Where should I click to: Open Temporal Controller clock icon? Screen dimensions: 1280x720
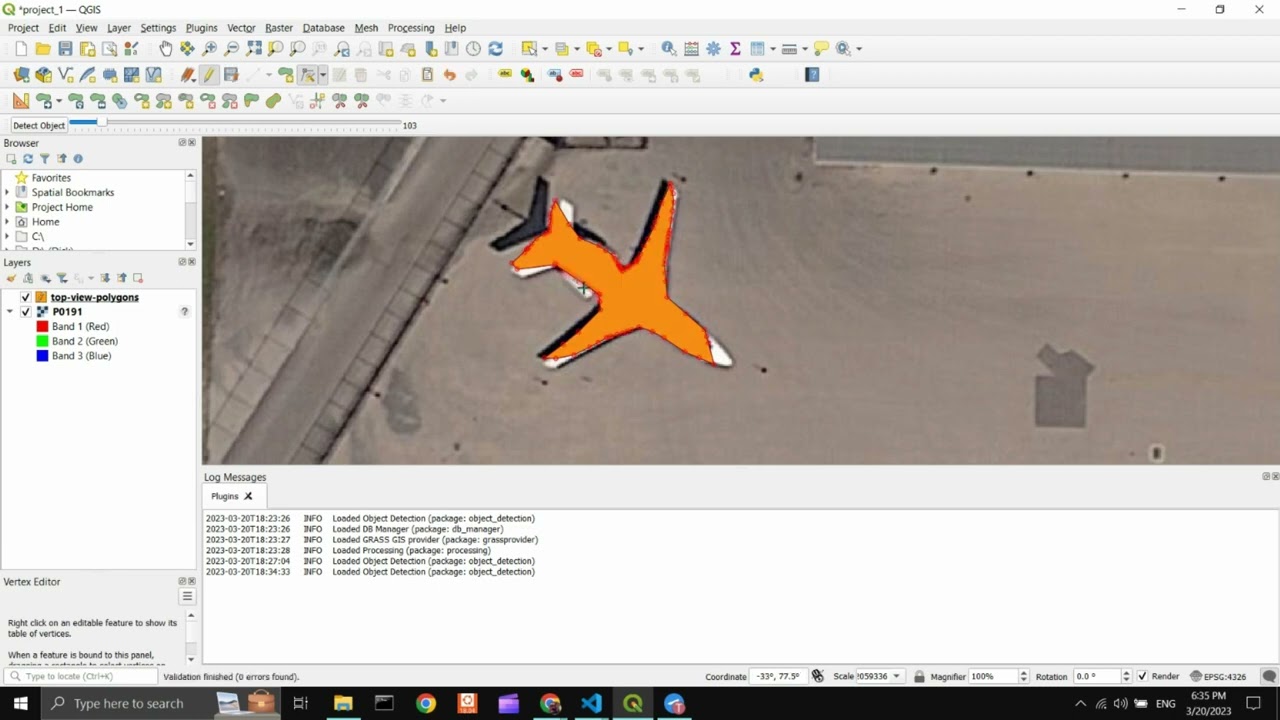pyautogui.click(x=473, y=48)
